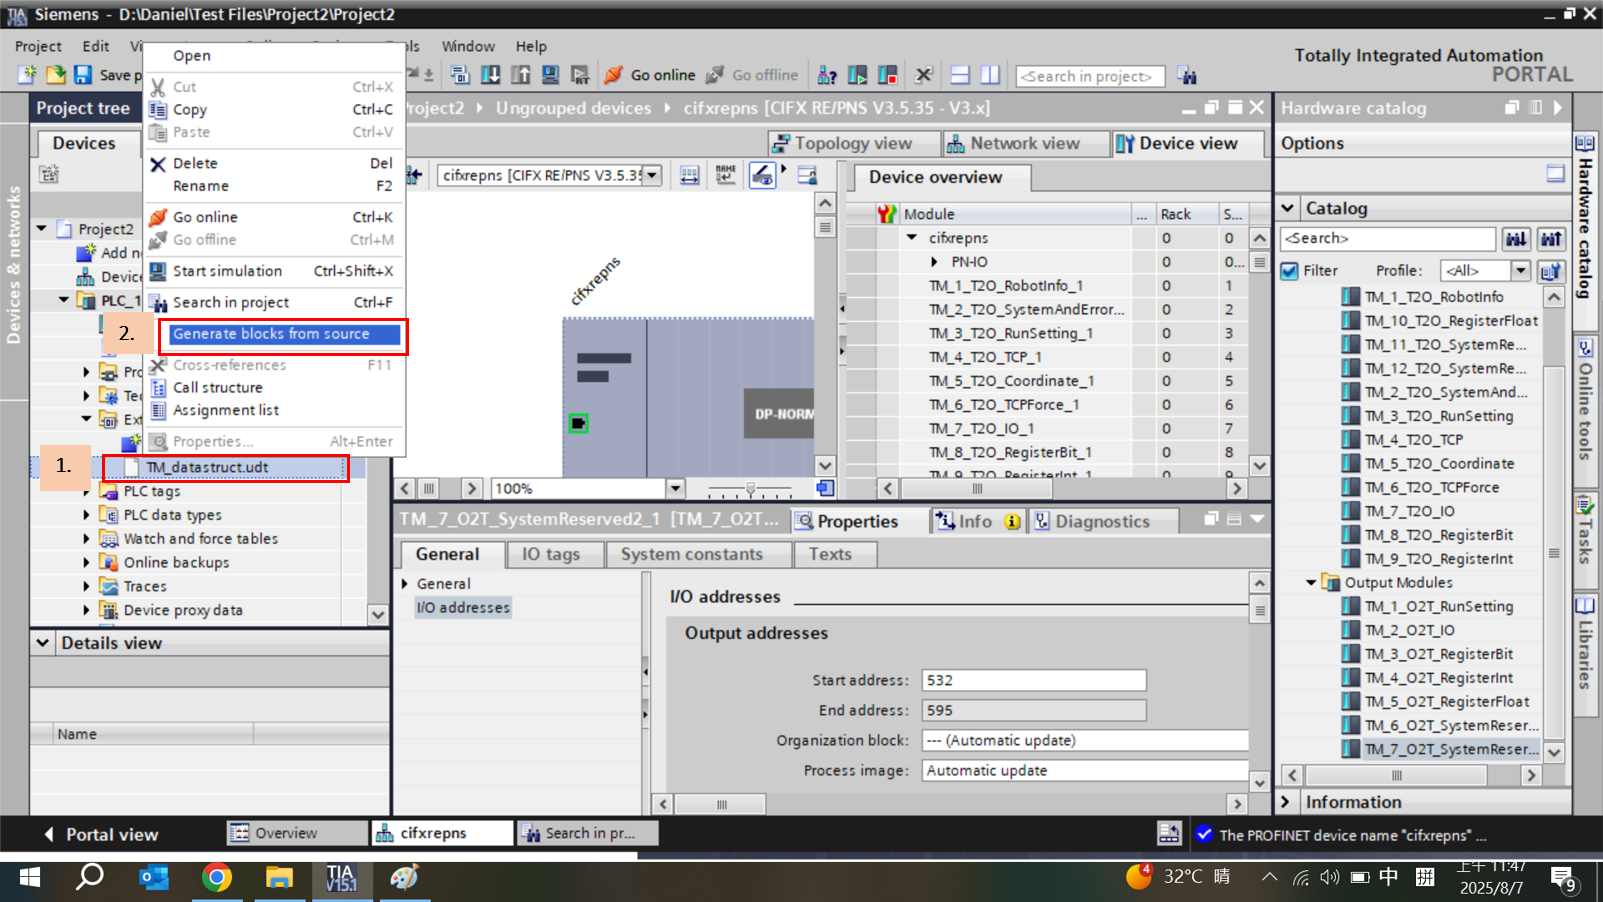The image size is (1603, 902).
Task: Collapse the Catalog section
Action: (1288, 208)
